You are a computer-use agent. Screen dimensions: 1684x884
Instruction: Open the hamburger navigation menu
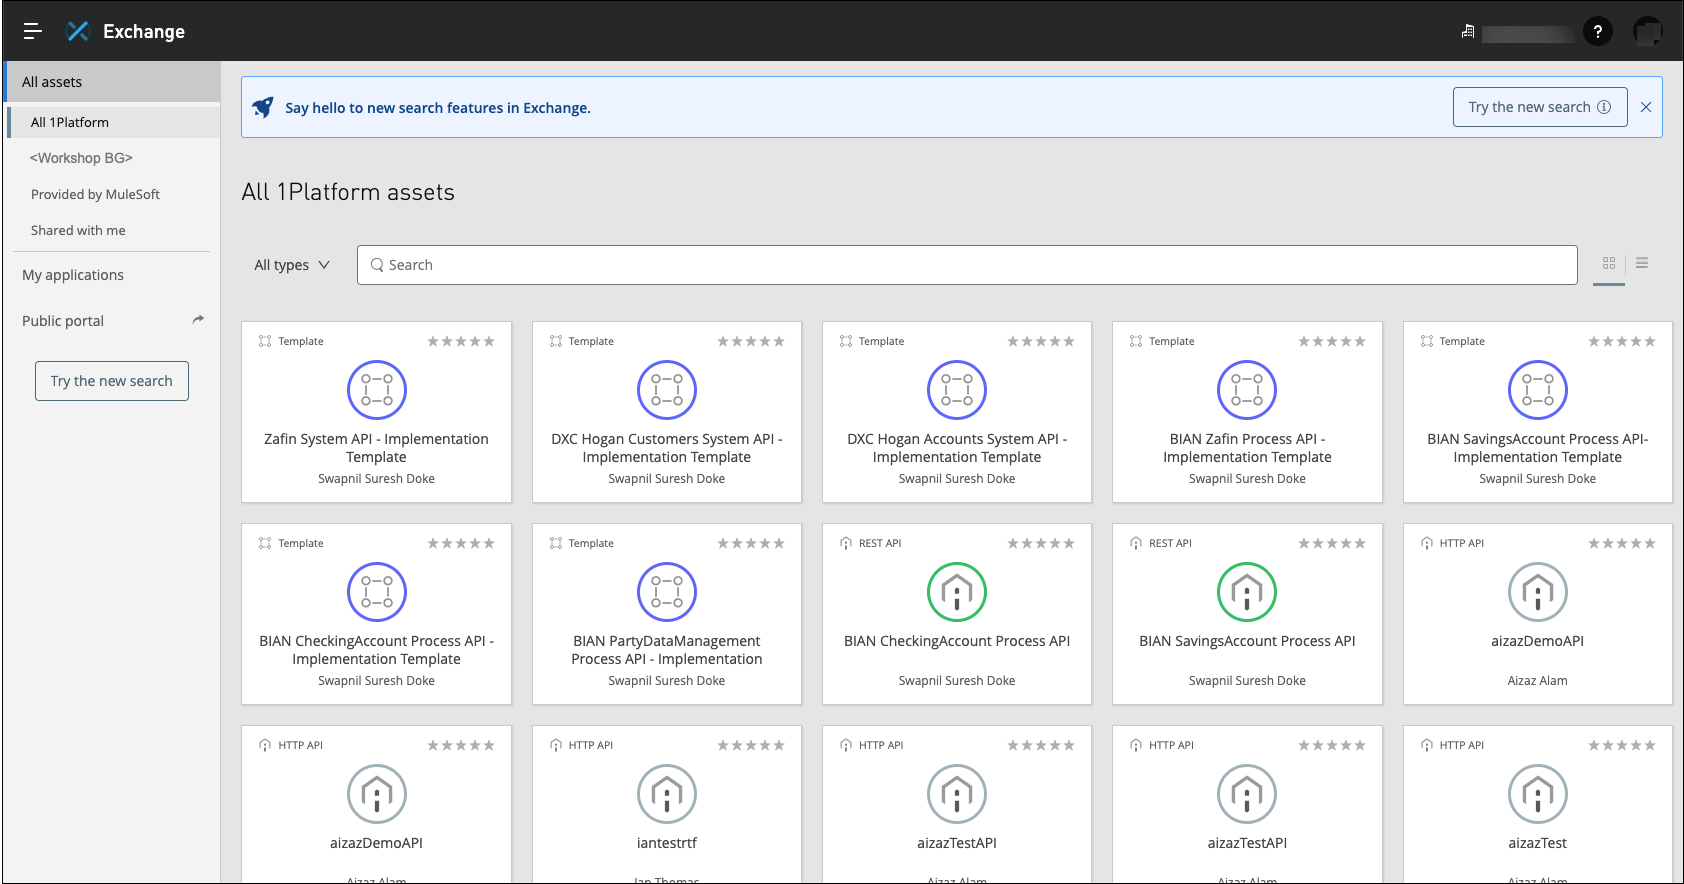[x=32, y=31]
